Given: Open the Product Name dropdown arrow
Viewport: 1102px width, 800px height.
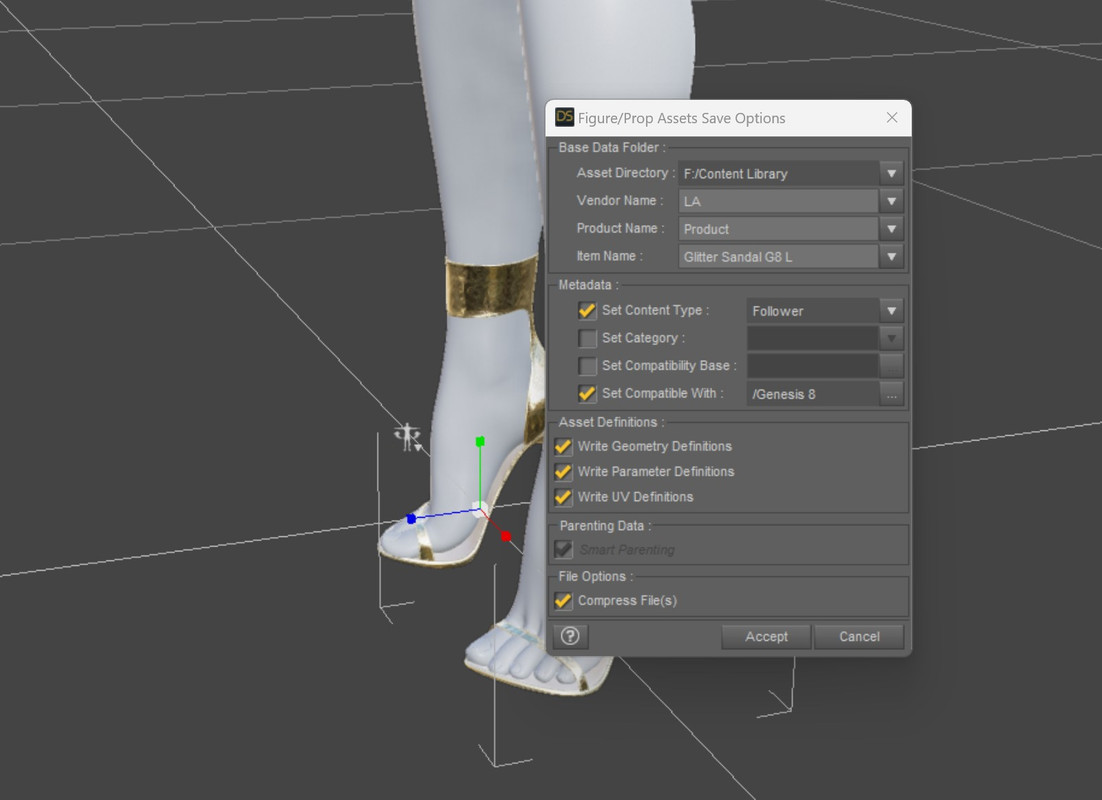Looking at the screenshot, I should tap(891, 229).
